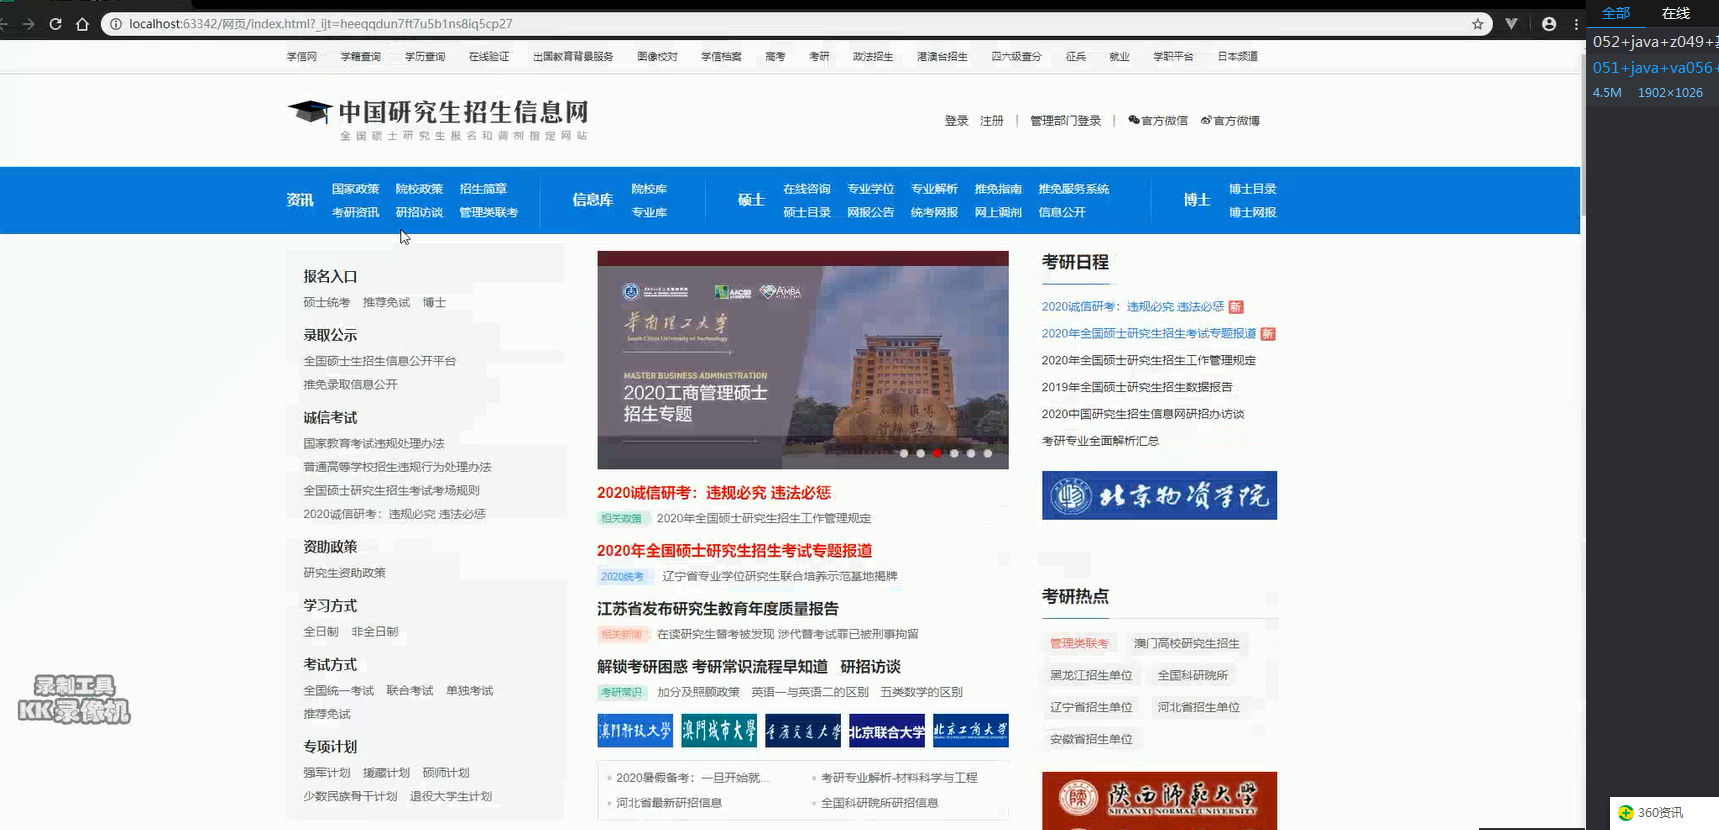
Task: Open the 学信网 top link
Action: (301, 57)
